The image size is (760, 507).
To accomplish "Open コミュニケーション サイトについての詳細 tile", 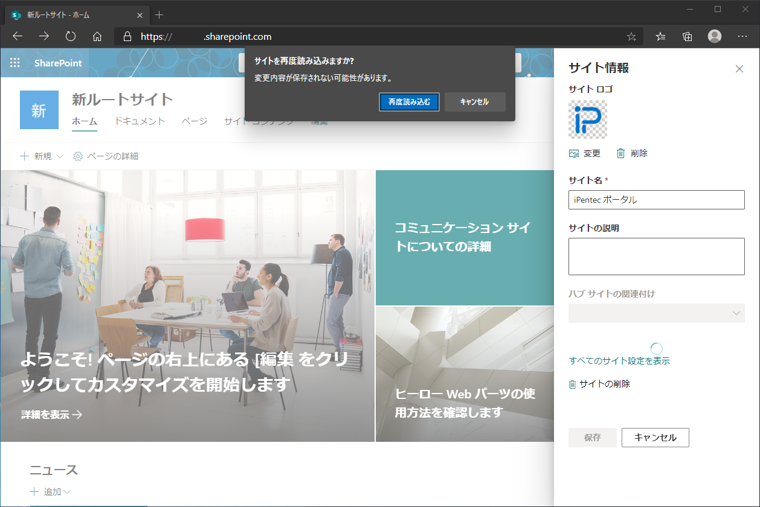I will pyautogui.click(x=465, y=238).
